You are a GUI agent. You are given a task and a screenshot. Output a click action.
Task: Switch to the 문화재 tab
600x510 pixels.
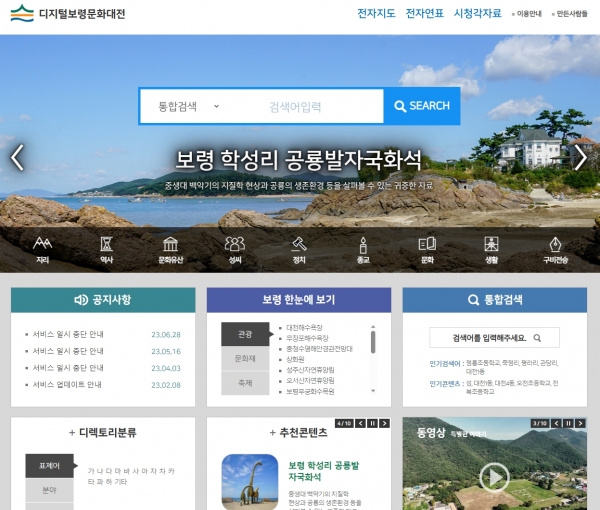point(245,358)
